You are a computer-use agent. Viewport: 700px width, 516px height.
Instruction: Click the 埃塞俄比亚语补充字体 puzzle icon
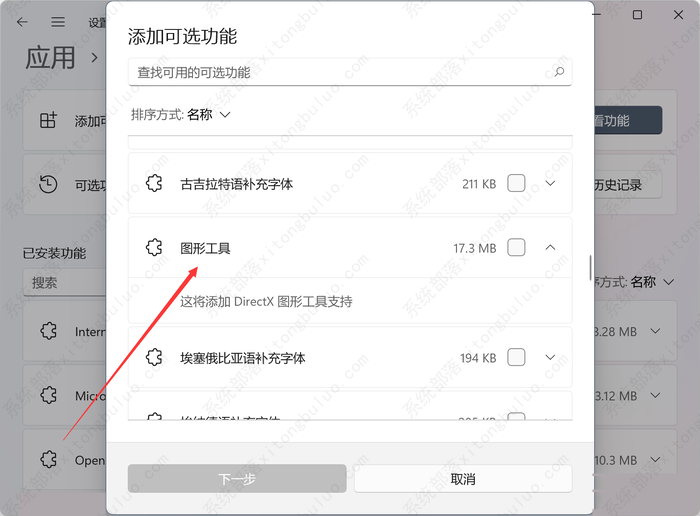[154, 358]
